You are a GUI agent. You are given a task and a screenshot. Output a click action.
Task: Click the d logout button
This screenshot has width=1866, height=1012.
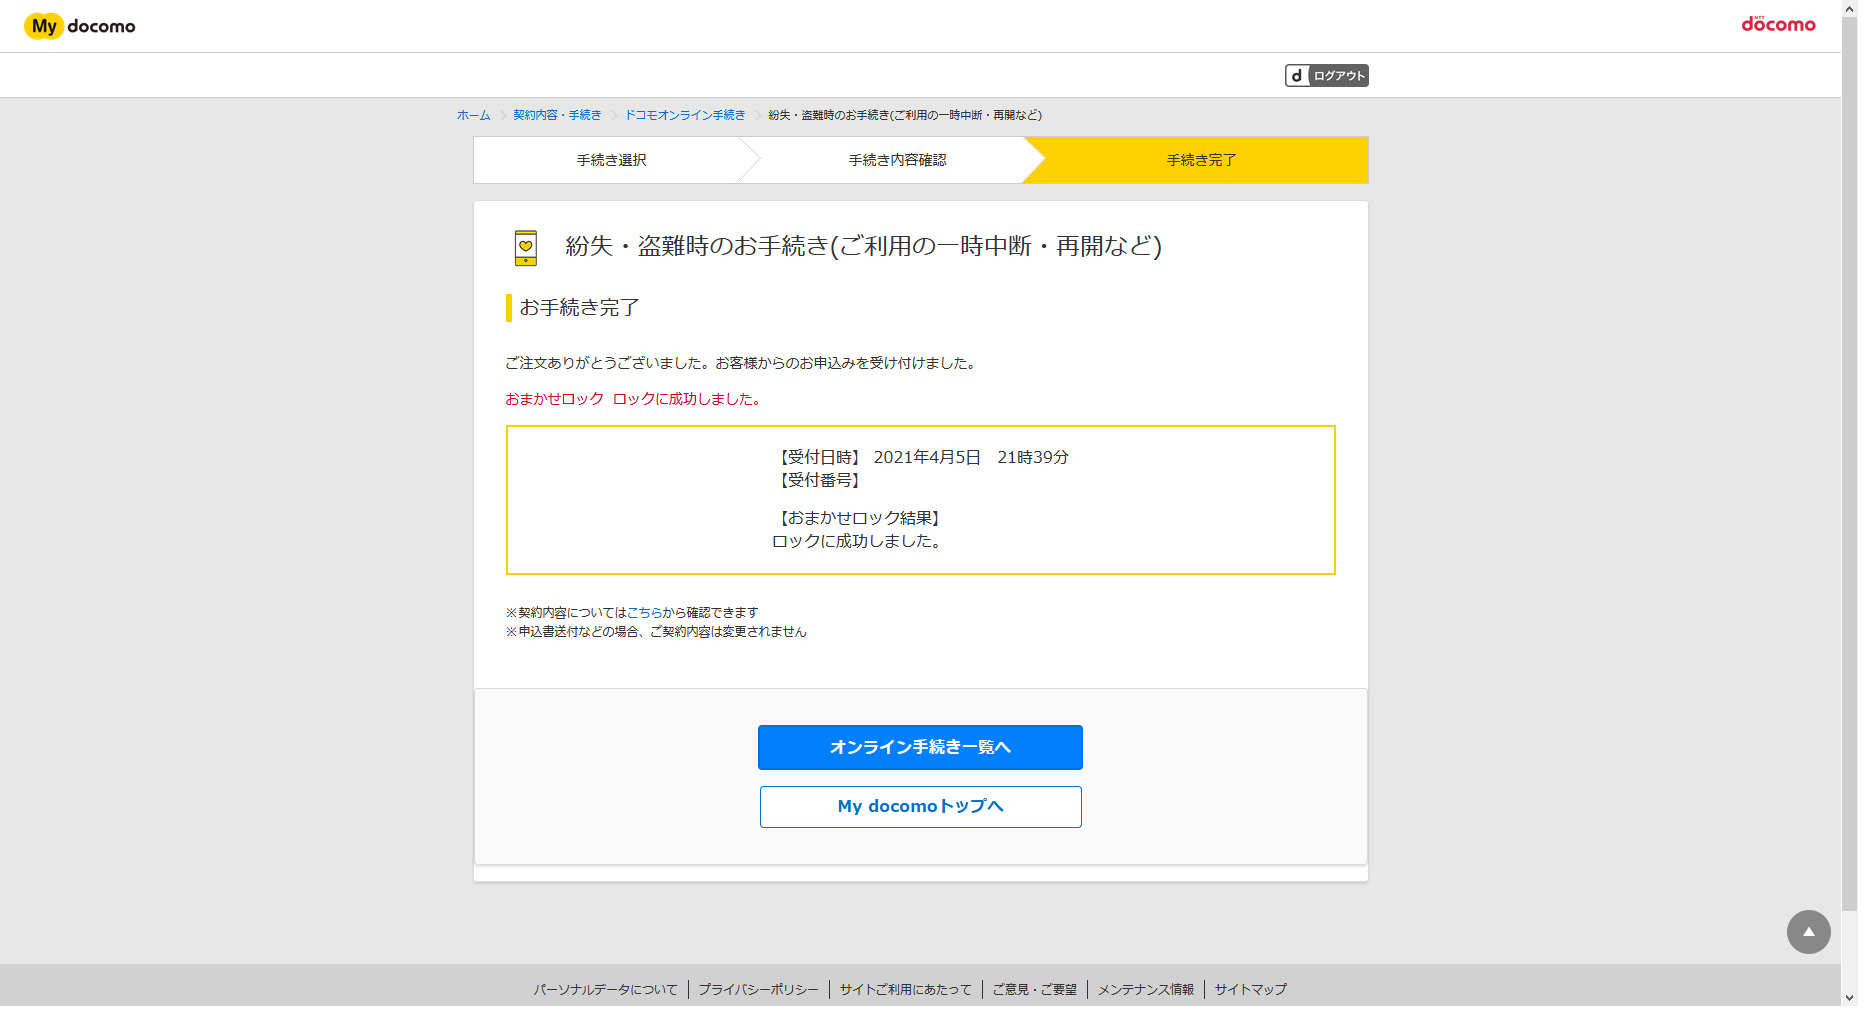(1326, 76)
